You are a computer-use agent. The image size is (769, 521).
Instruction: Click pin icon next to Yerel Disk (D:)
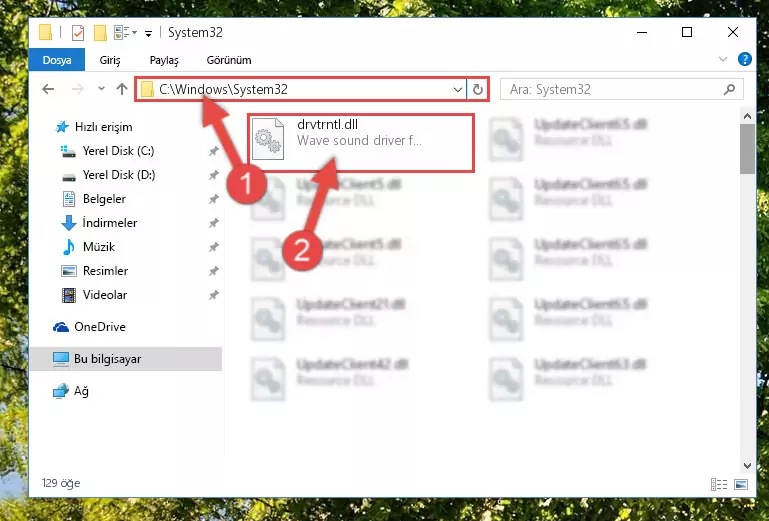click(213, 175)
